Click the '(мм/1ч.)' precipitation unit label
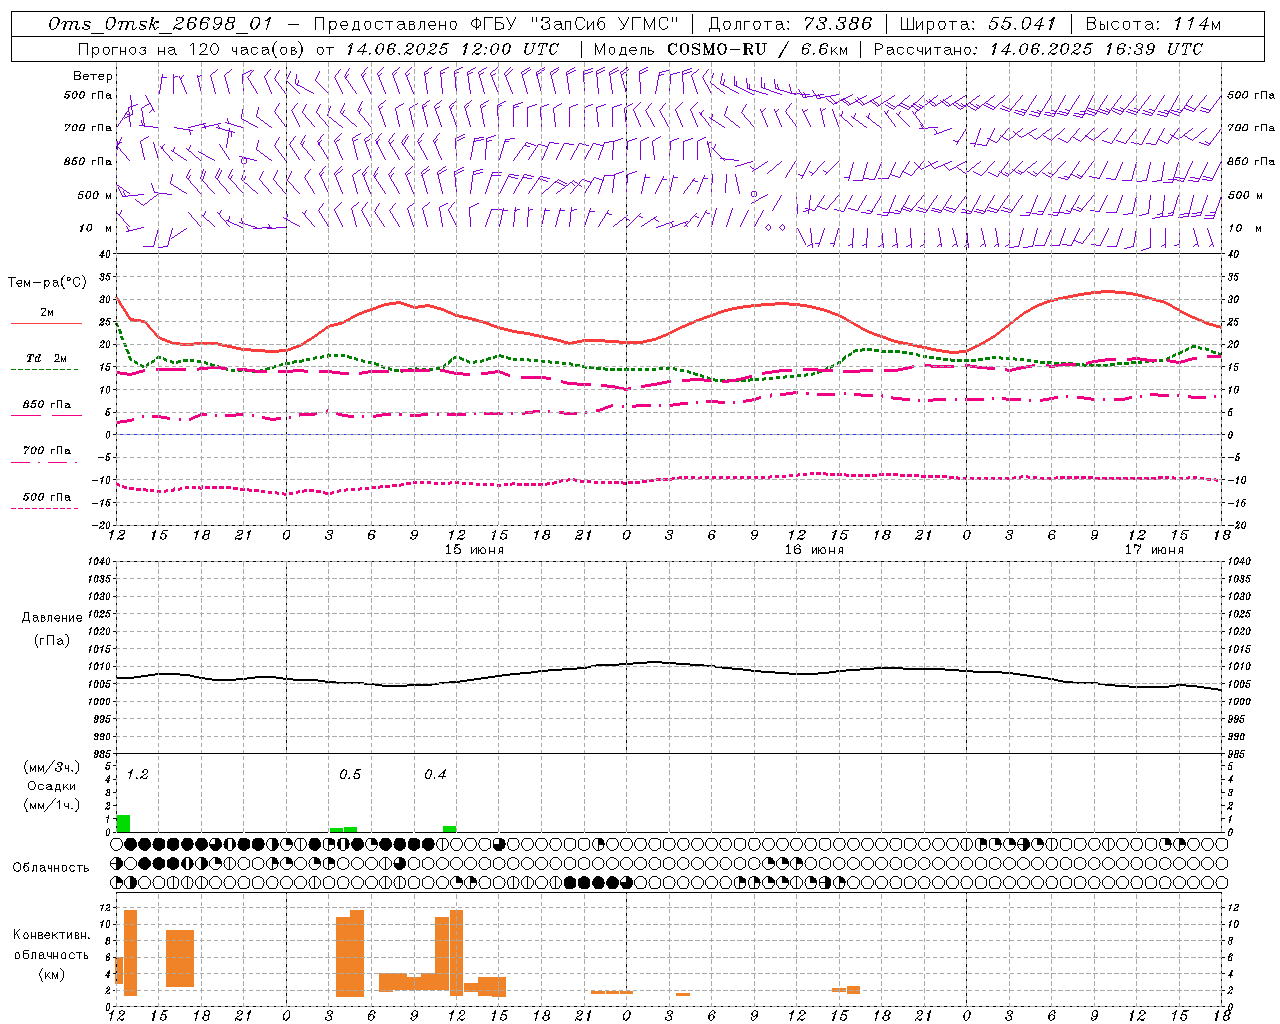 (51, 805)
